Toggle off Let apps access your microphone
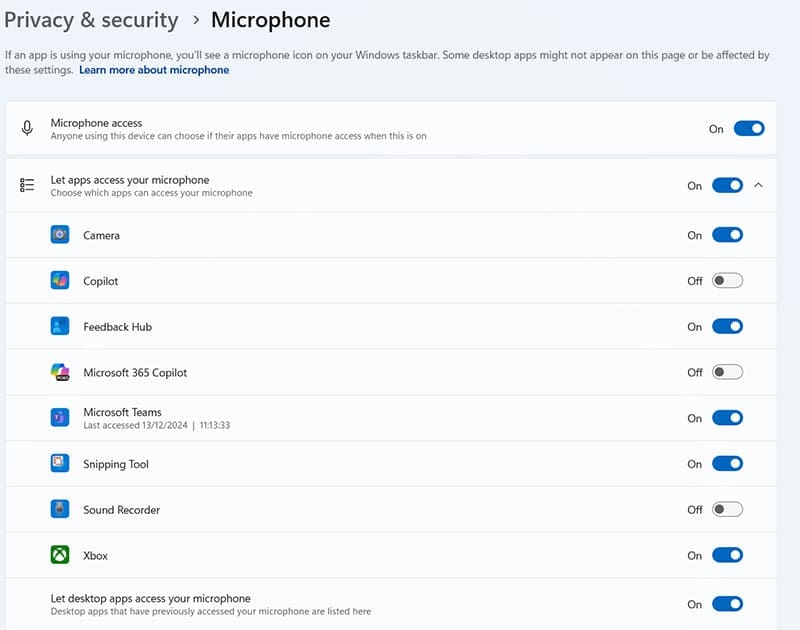 (727, 185)
